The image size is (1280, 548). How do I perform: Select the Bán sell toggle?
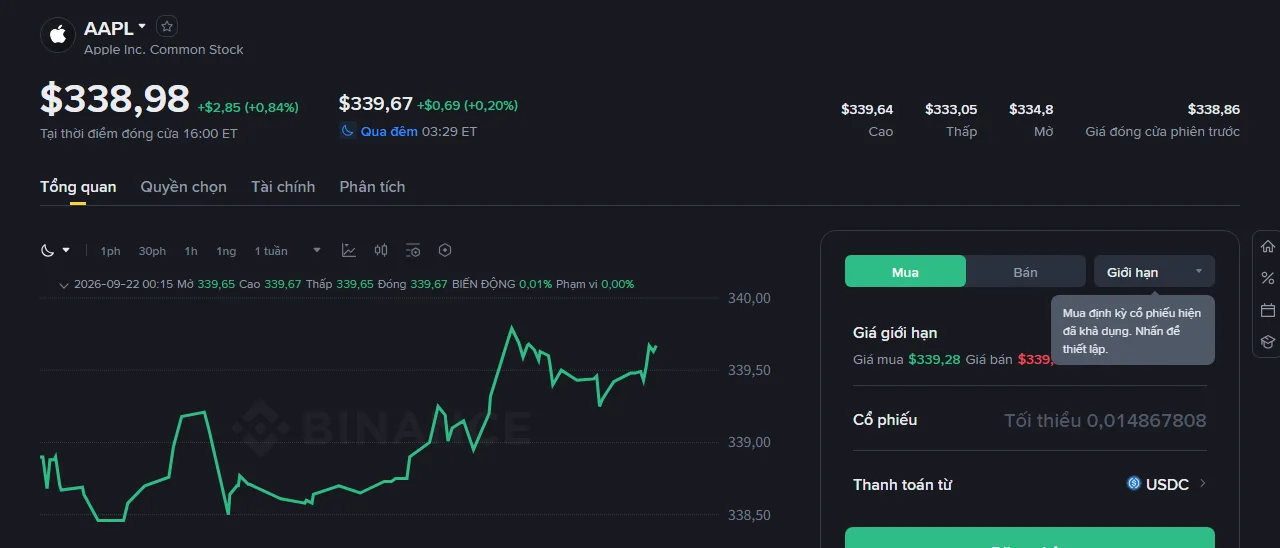[1025, 272]
